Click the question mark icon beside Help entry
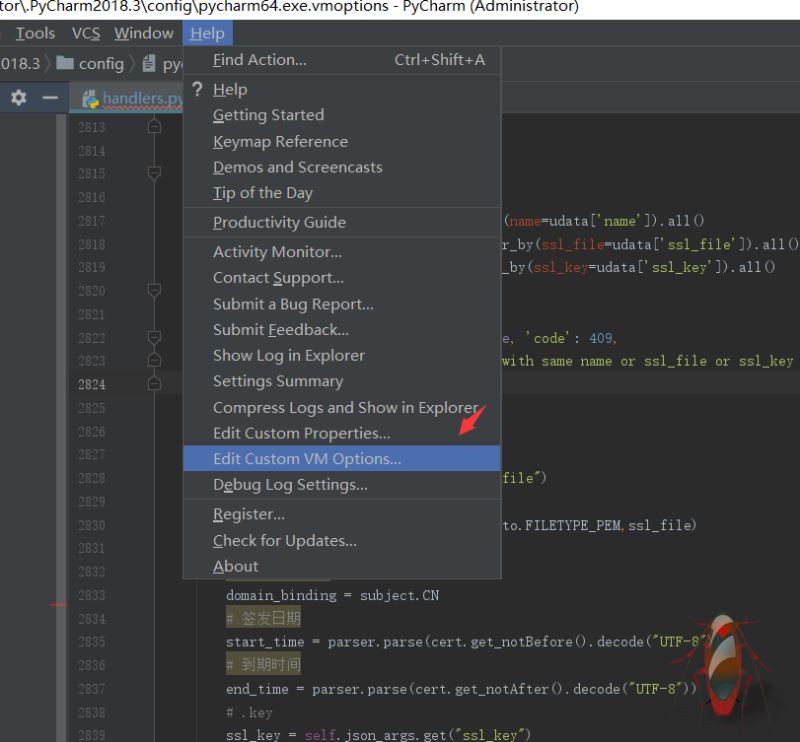 pyautogui.click(x=197, y=90)
